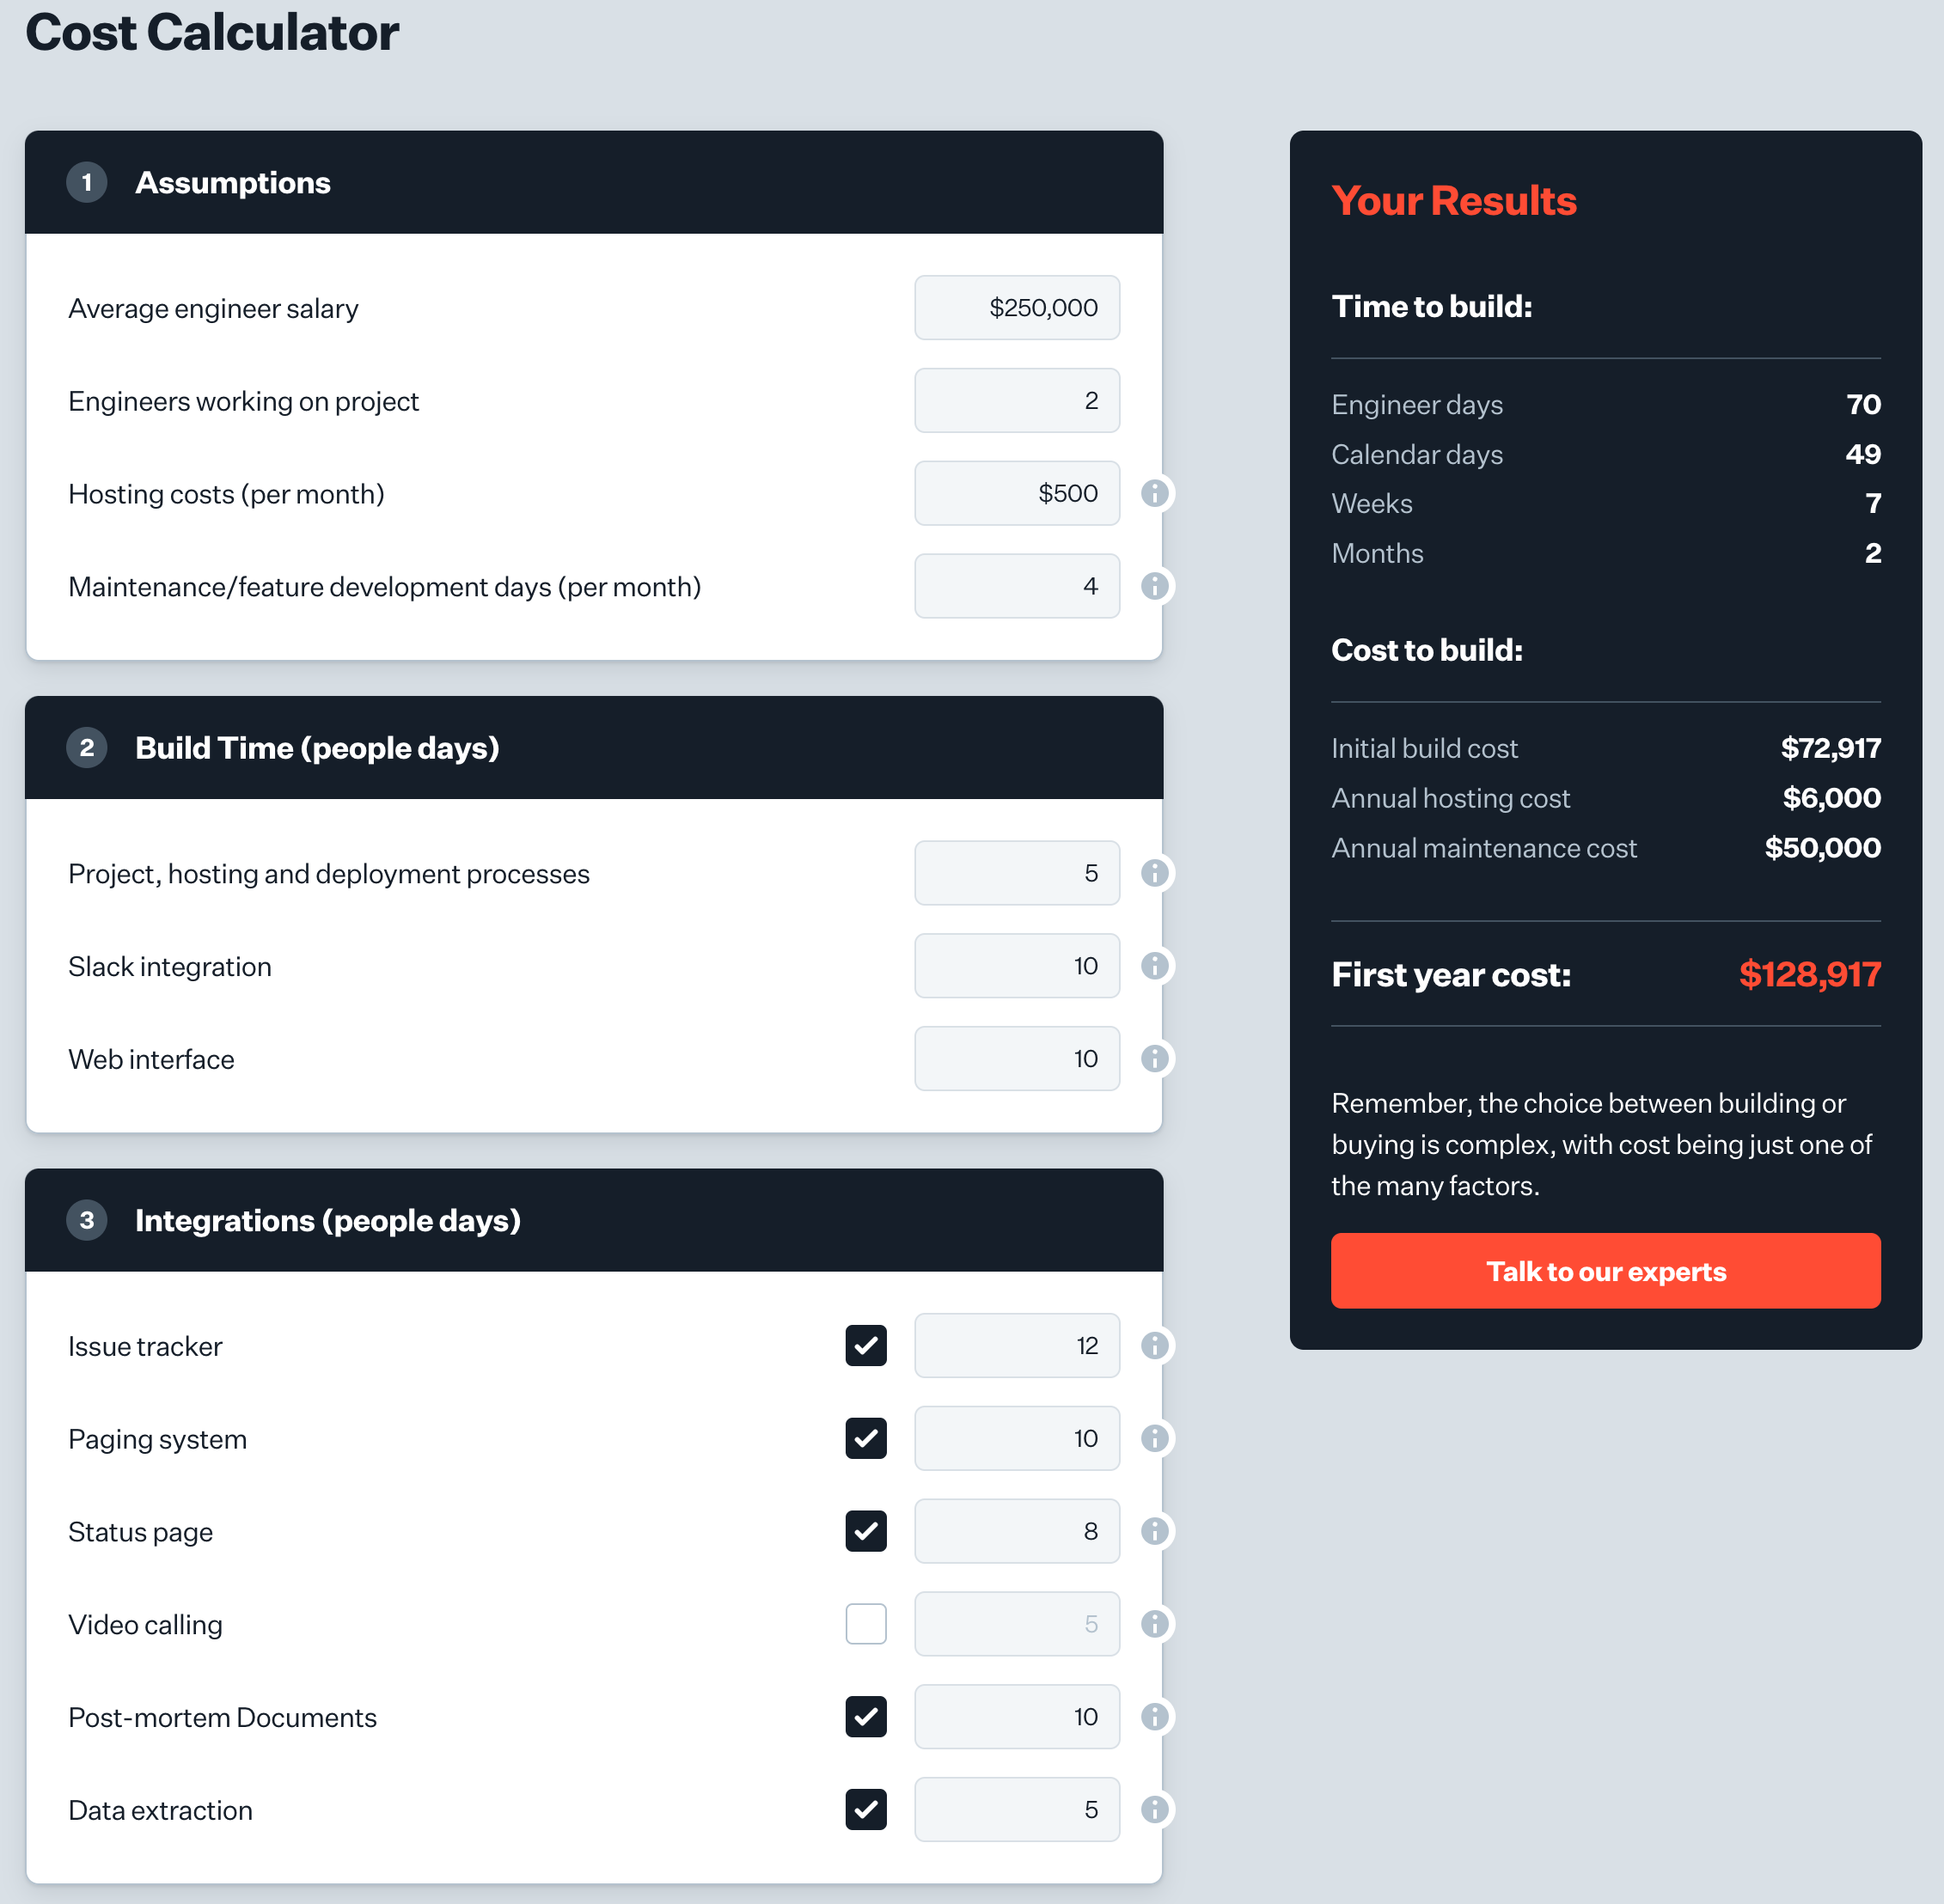Click the Hosting costs per month field
1944x1904 pixels.
coord(1017,493)
